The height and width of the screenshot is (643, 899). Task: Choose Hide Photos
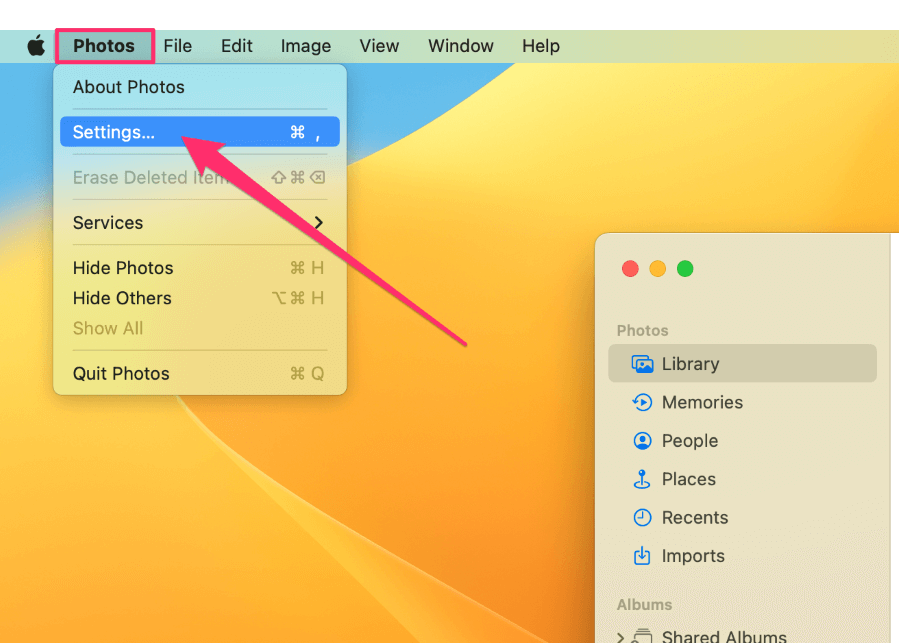tap(200, 268)
